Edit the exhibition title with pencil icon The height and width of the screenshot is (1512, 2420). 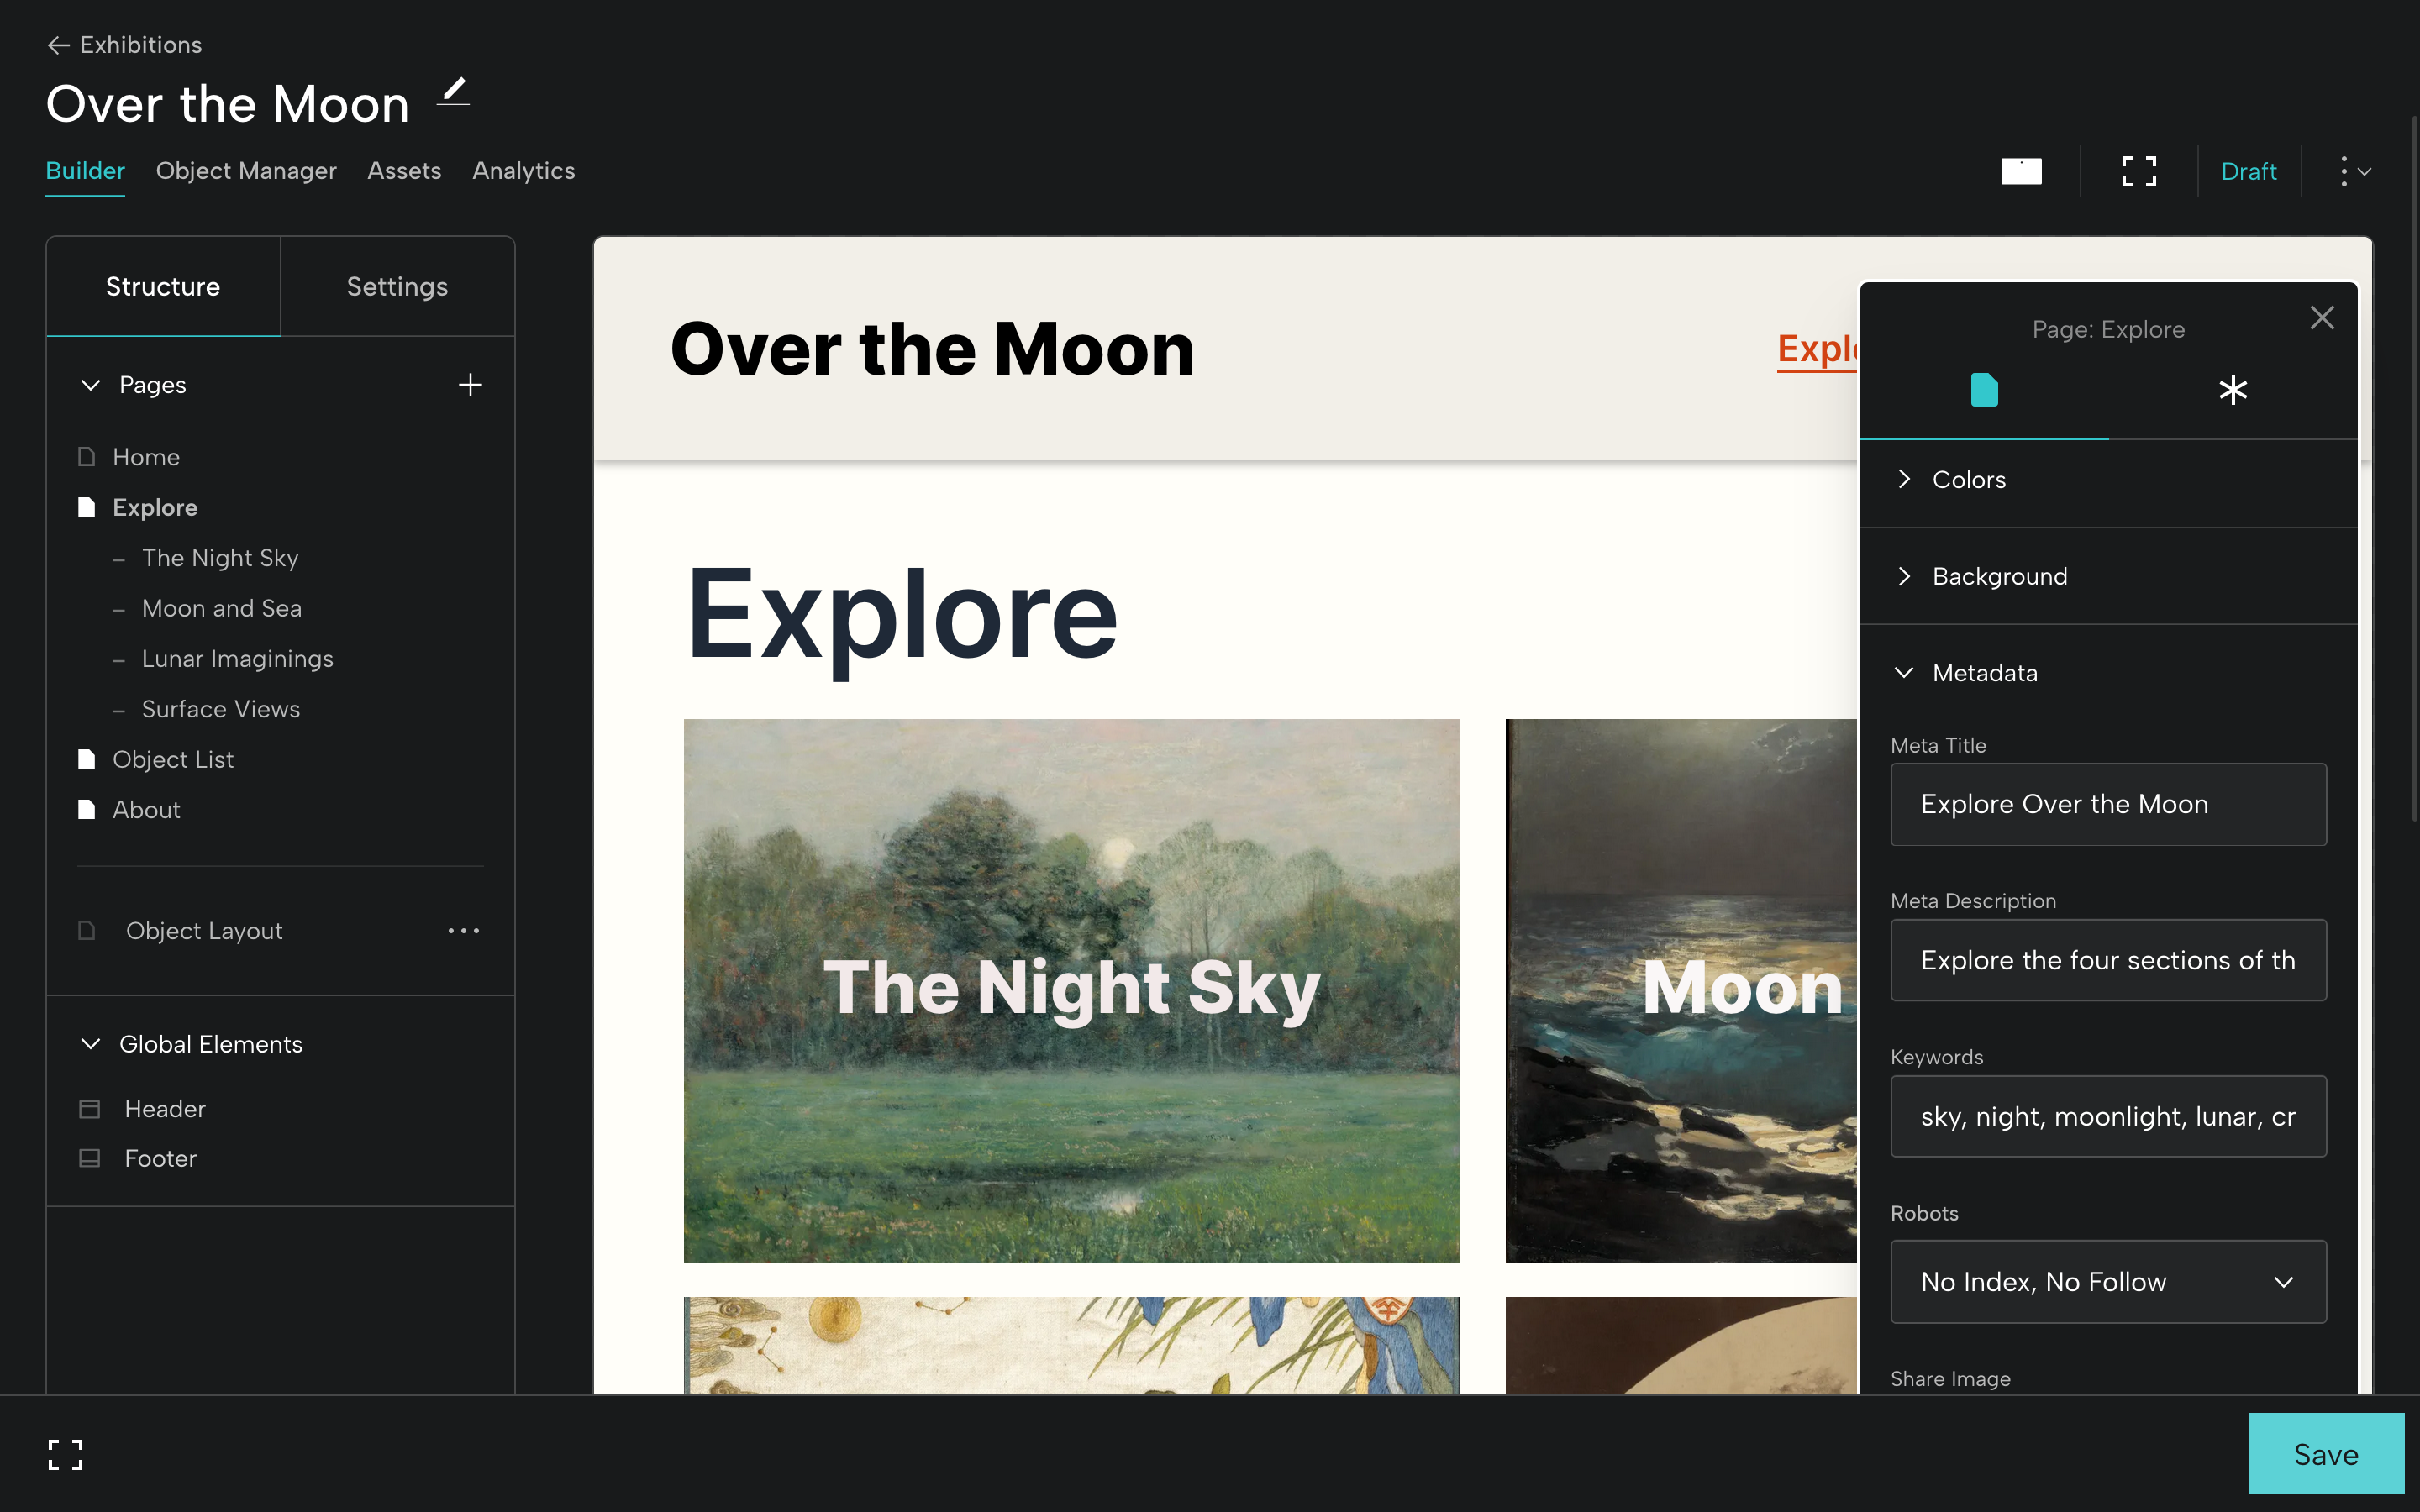(x=453, y=91)
